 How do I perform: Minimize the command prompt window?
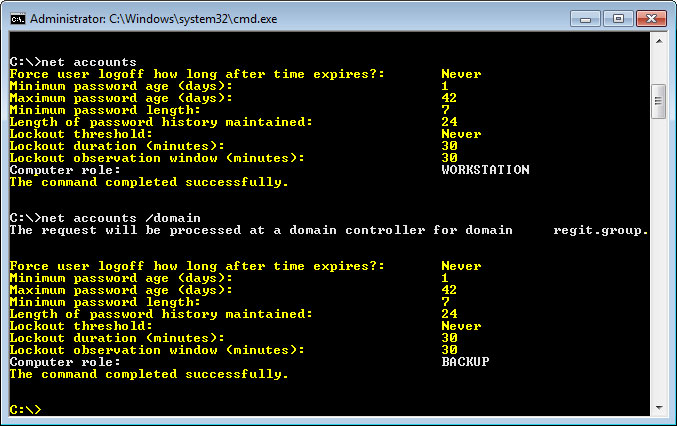point(585,19)
